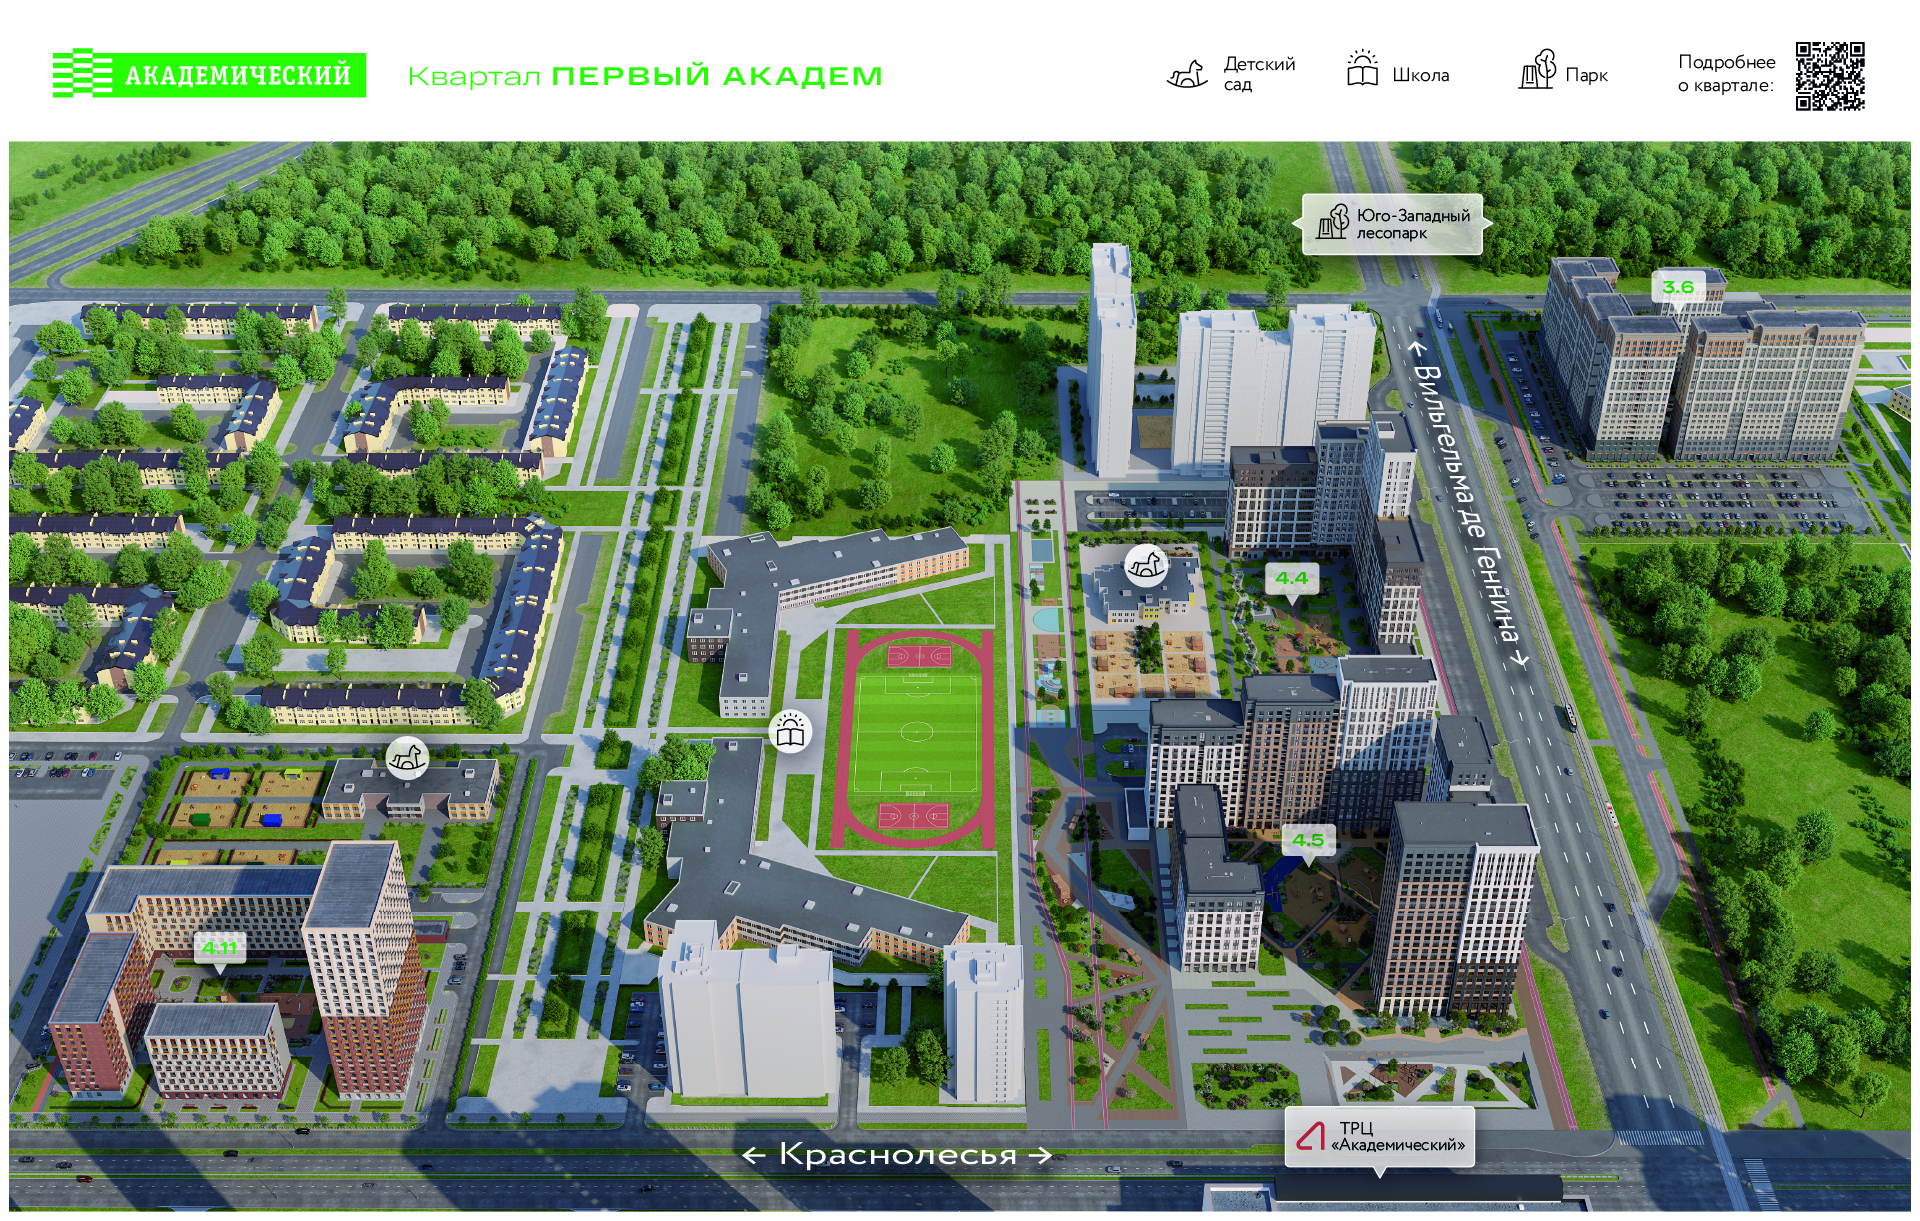
Task: Click the red ТРЦ Академический logo icon
Action: tap(1311, 1136)
